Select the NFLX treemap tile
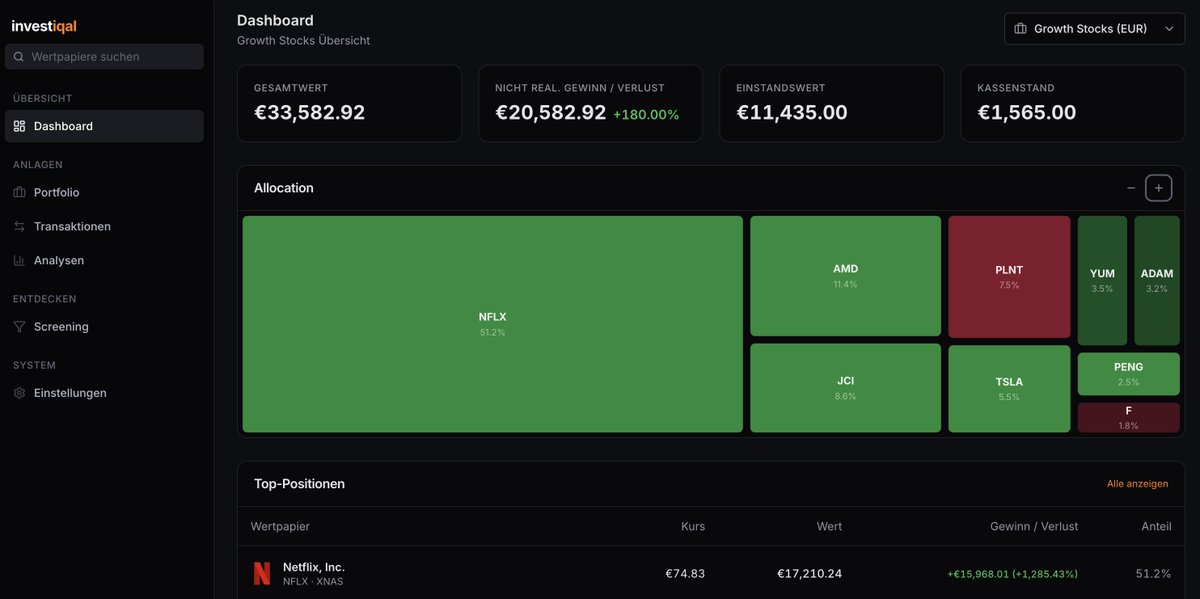The height and width of the screenshot is (599, 1200). (x=492, y=324)
